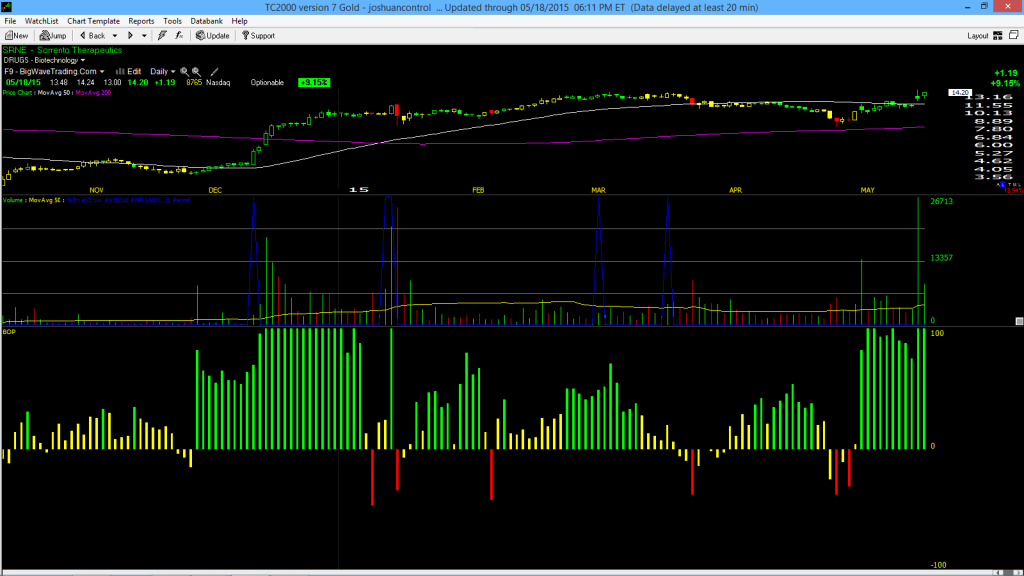
Task: Click the Edit chart button
Action: [x=129, y=72]
